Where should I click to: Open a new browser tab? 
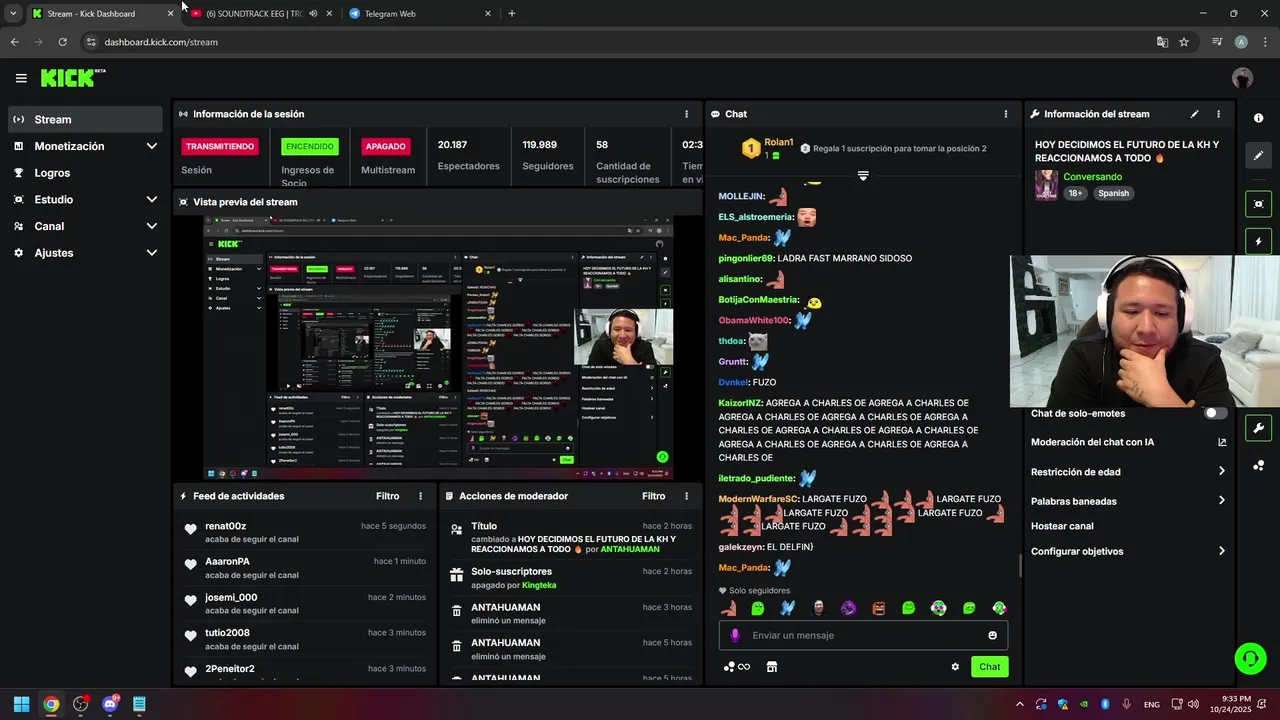tap(512, 14)
